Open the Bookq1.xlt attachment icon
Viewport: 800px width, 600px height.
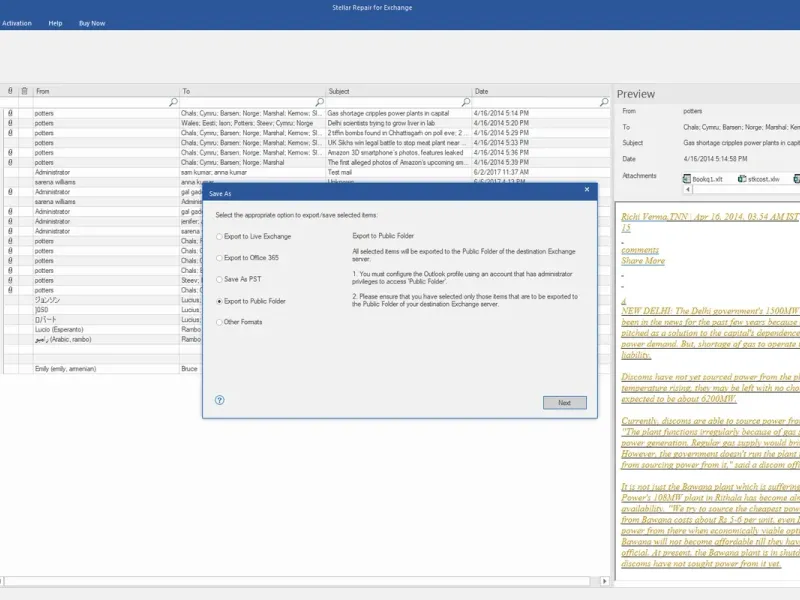(687, 179)
